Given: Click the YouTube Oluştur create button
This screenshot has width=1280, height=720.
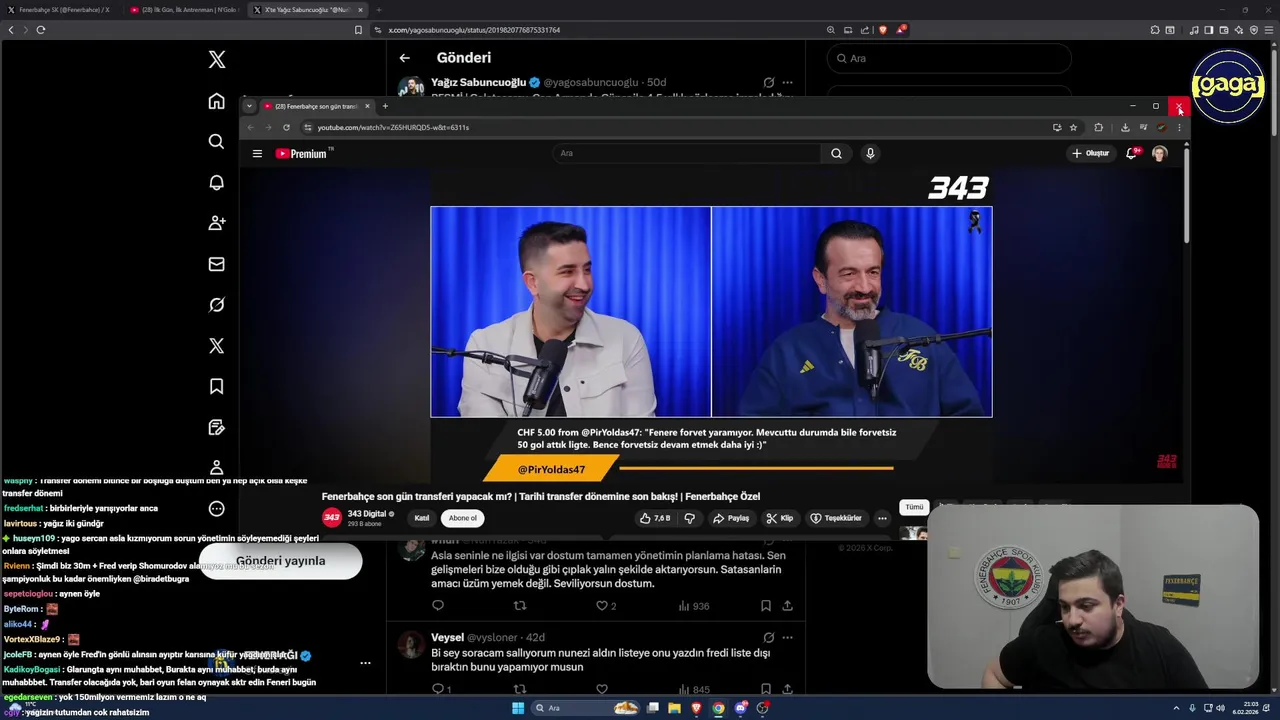Looking at the screenshot, I should coord(1090,153).
